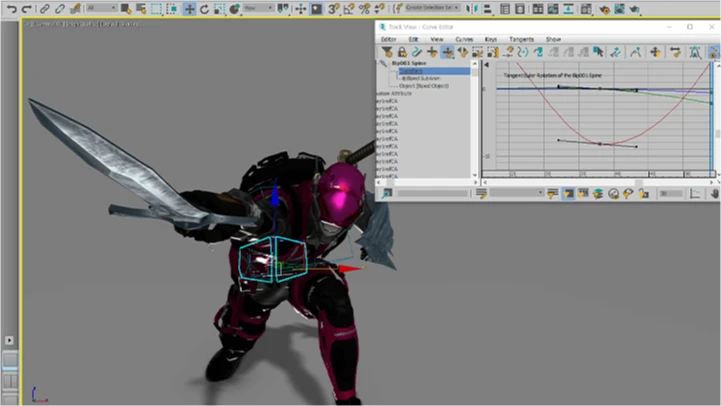
Task: Click controller list scroll down arrow
Action: (x=475, y=175)
